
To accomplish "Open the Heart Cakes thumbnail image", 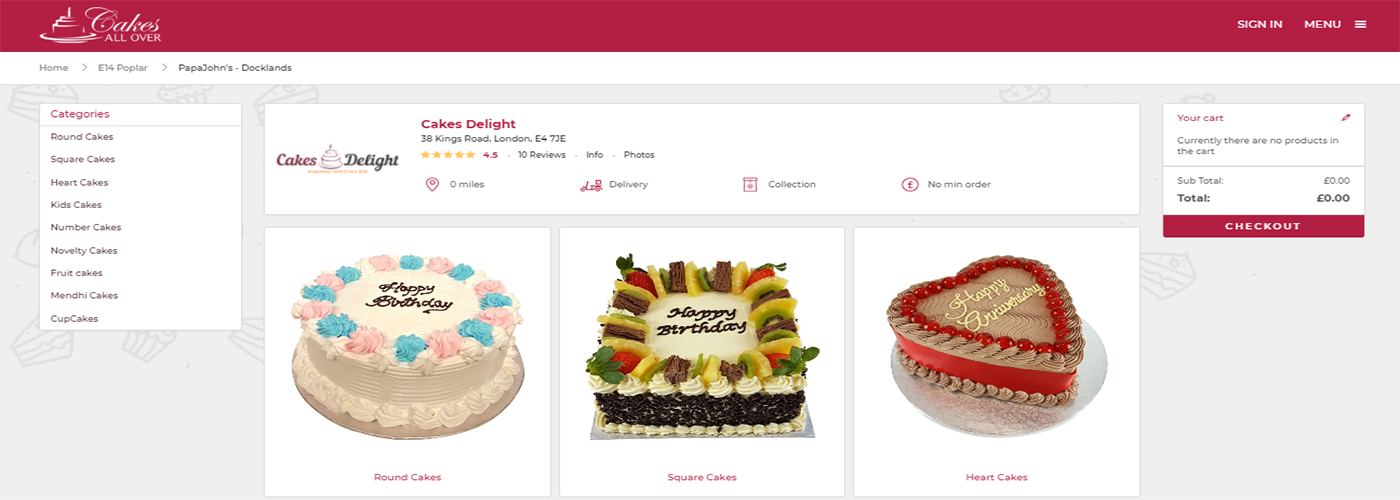I will (x=997, y=347).
